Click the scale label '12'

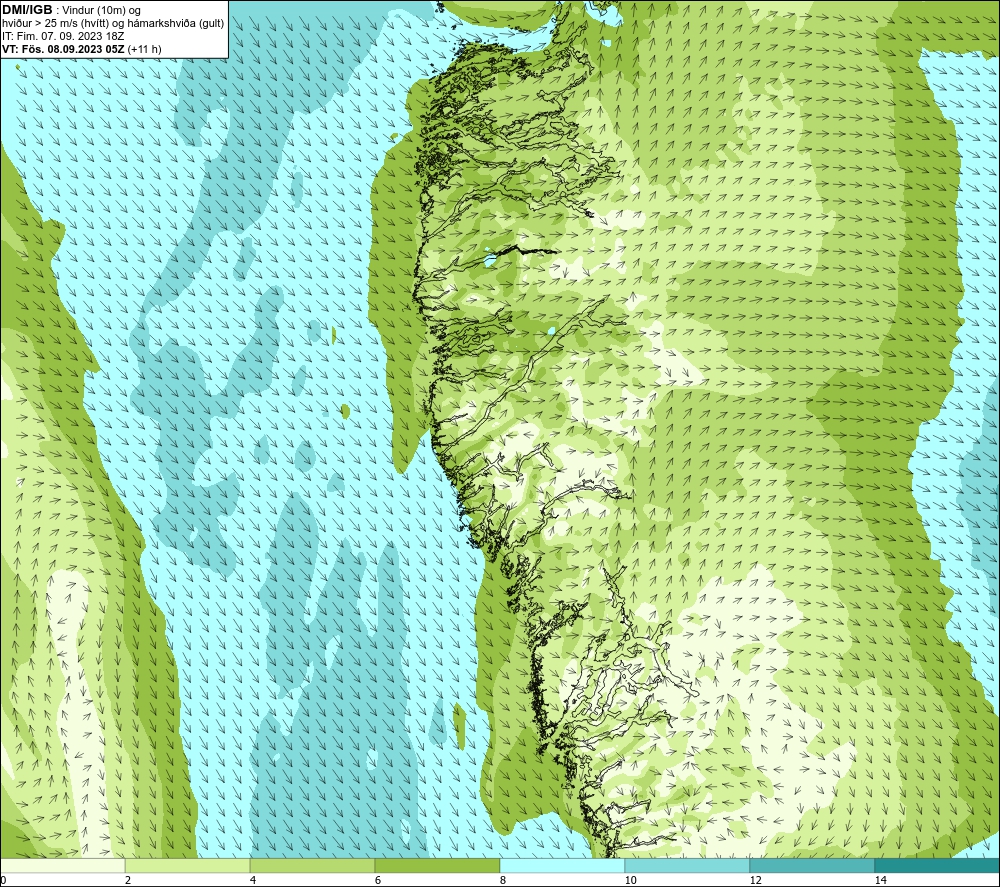coord(755,880)
